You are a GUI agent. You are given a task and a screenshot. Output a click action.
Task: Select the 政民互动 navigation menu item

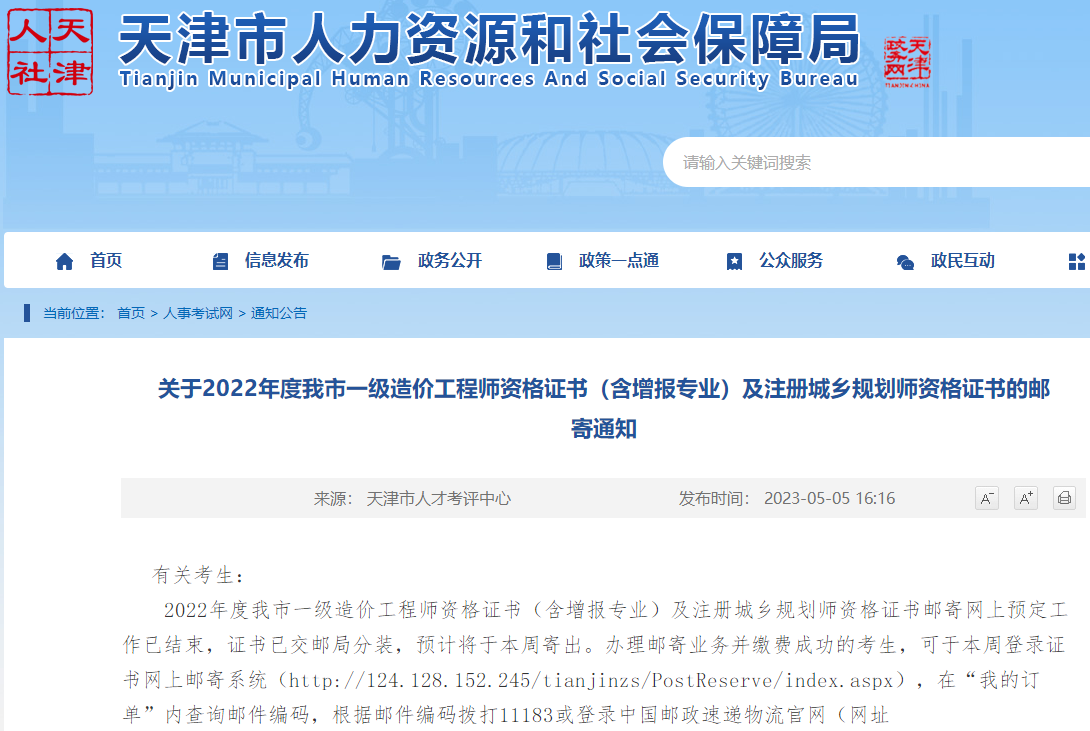pyautogui.click(x=962, y=261)
